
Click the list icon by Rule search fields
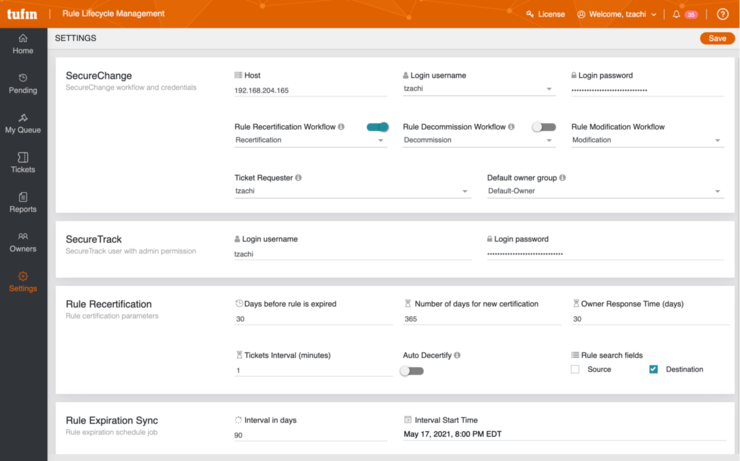point(575,355)
